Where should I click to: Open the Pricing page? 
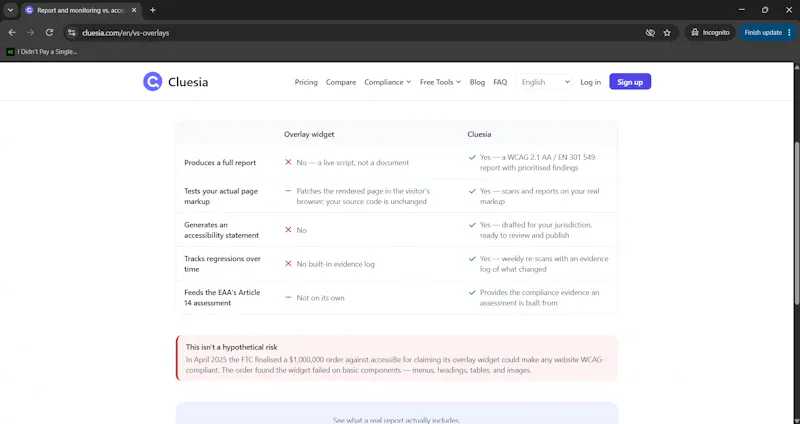(x=306, y=82)
